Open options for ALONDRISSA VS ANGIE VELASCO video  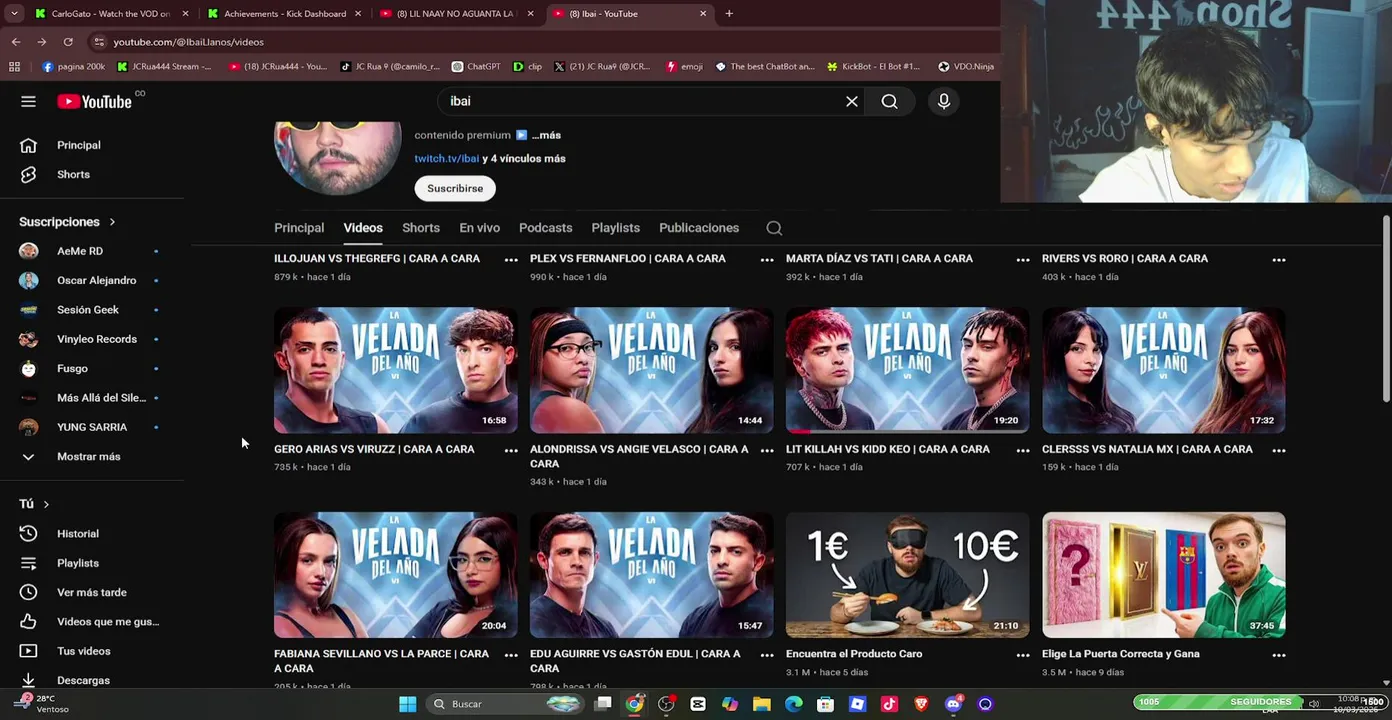pyautogui.click(x=767, y=450)
